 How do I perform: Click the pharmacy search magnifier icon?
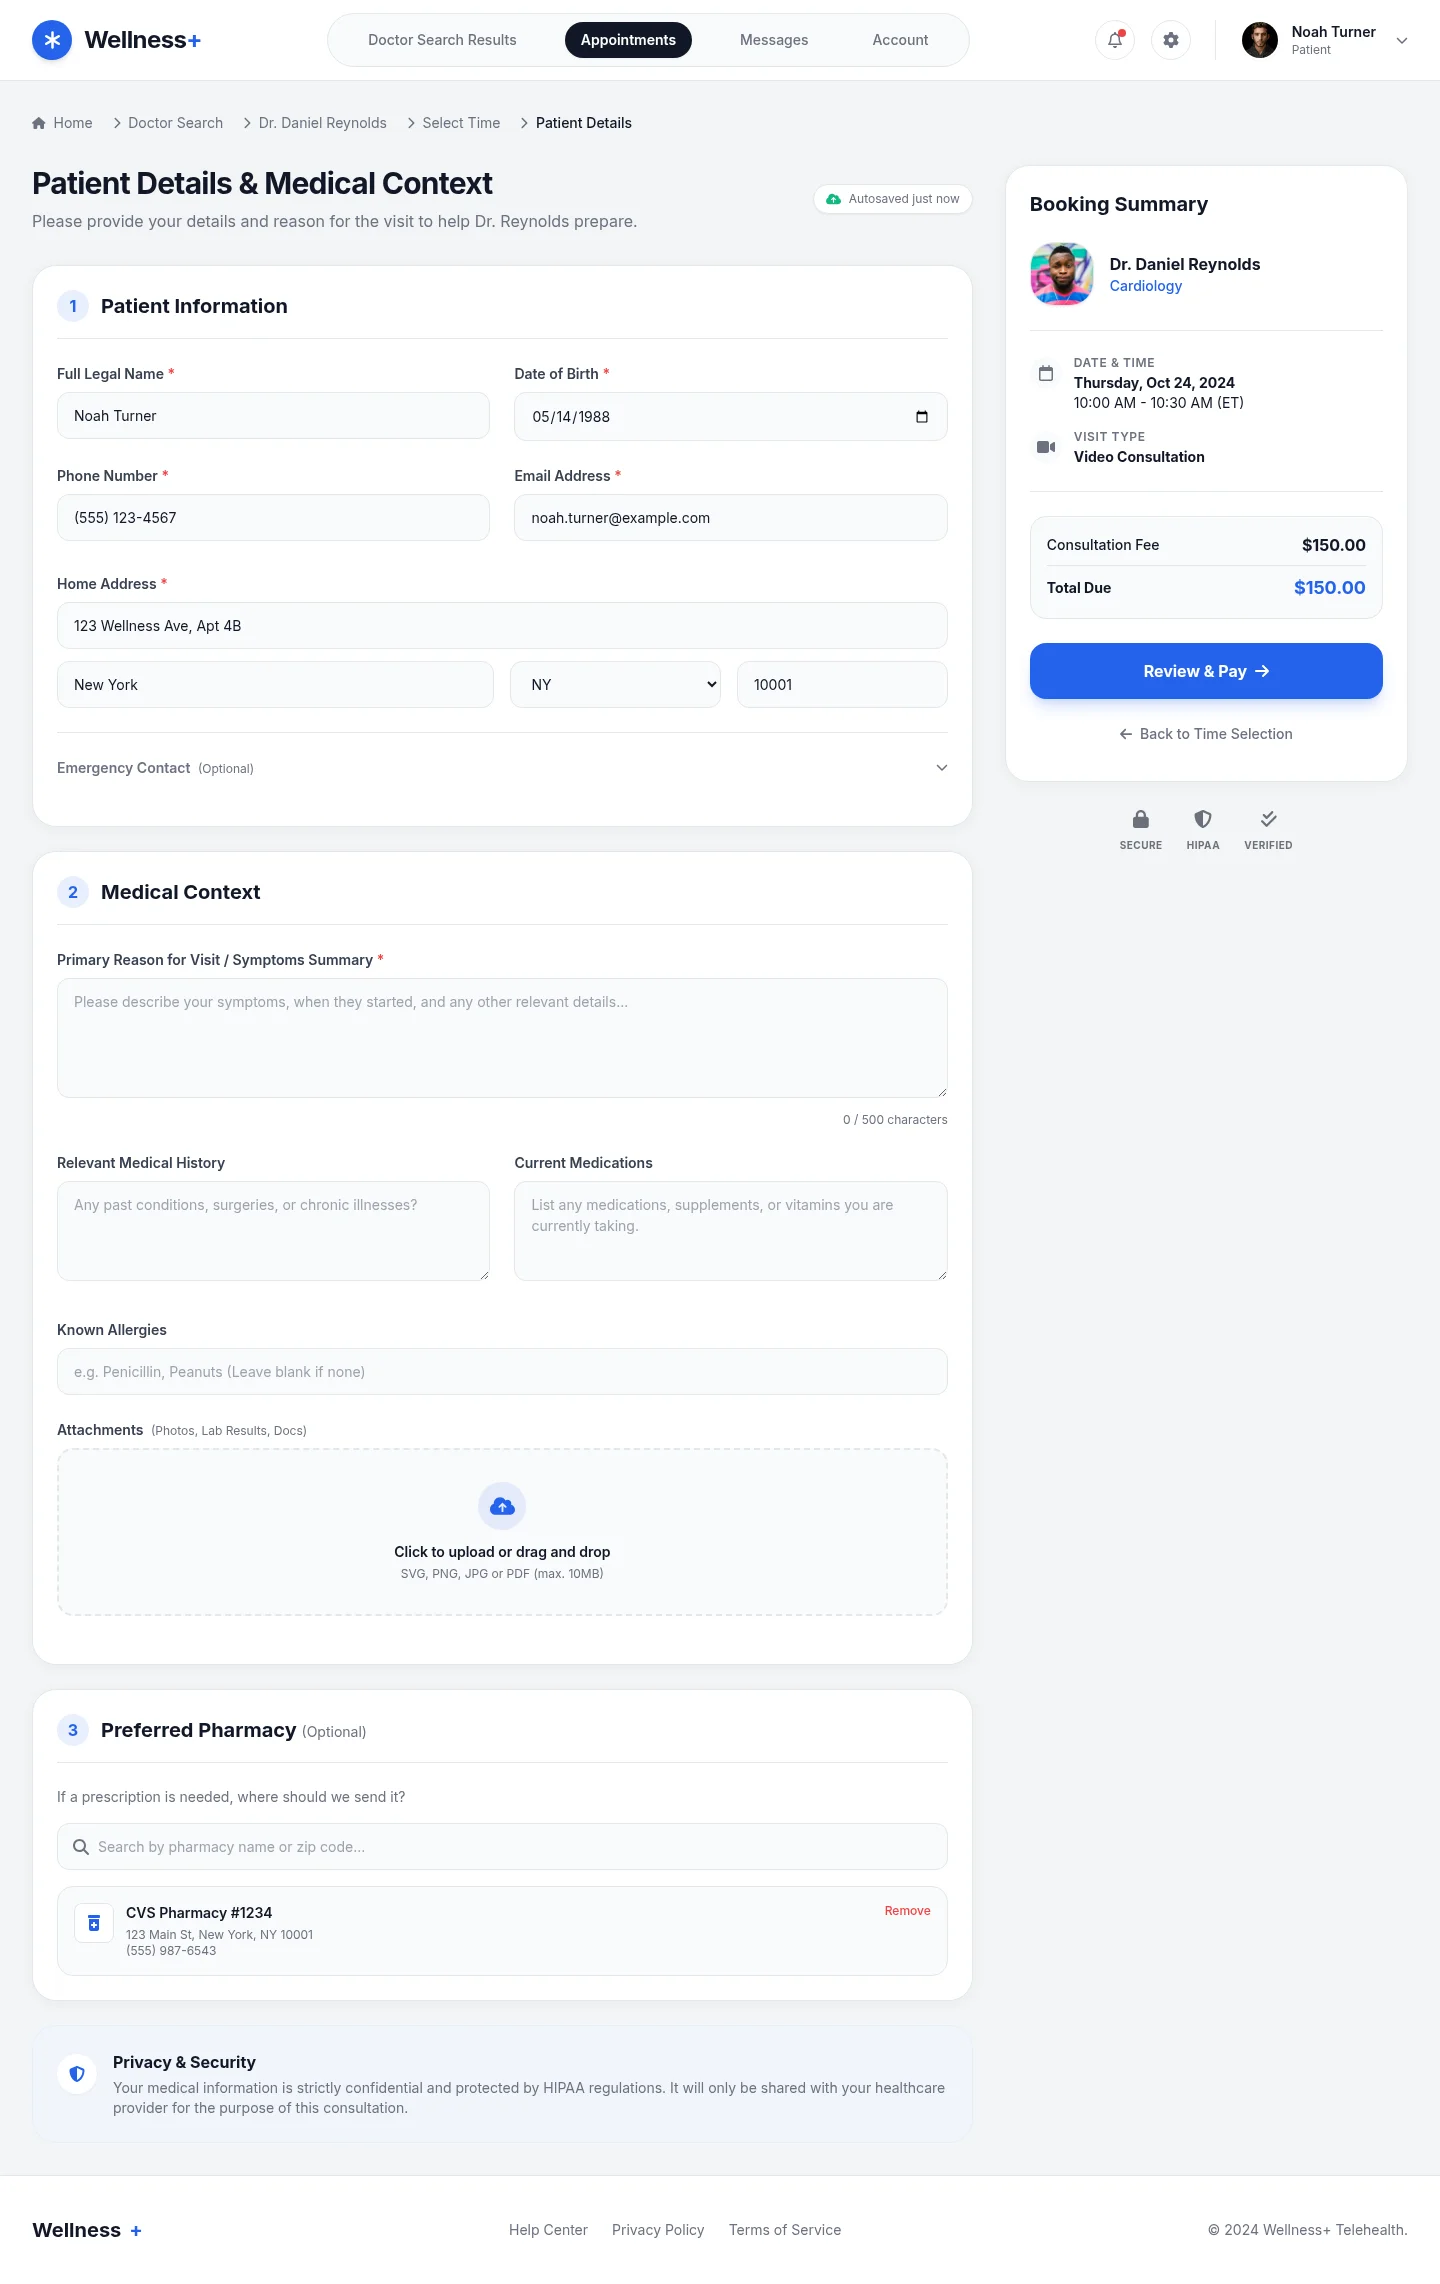click(81, 1847)
